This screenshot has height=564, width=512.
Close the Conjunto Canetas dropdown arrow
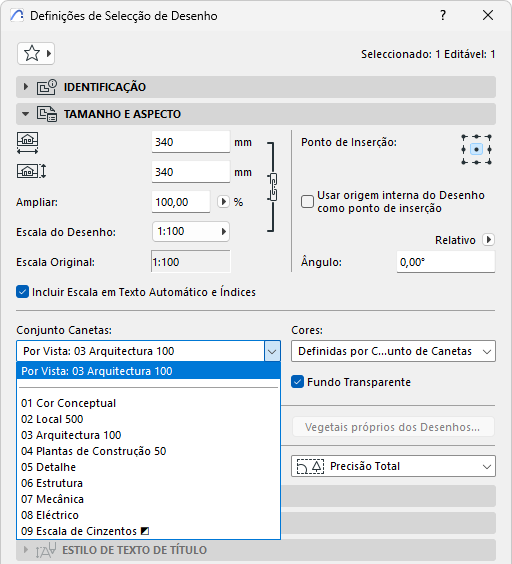(x=272, y=351)
